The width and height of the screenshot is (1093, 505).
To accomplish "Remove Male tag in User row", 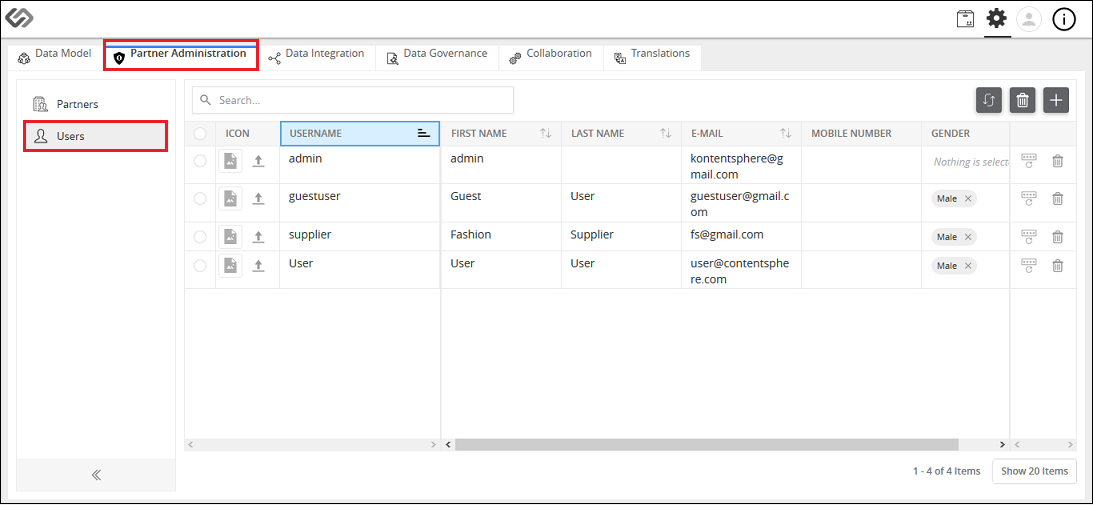I will (x=968, y=266).
